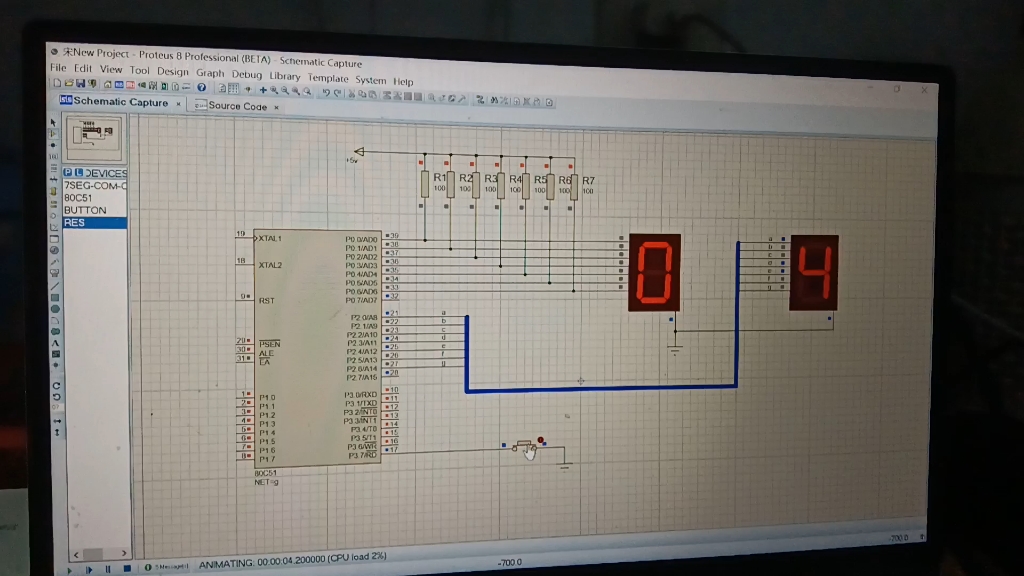Click the 'L' library manage button
1024x576 pixels.
pyautogui.click(x=78, y=172)
